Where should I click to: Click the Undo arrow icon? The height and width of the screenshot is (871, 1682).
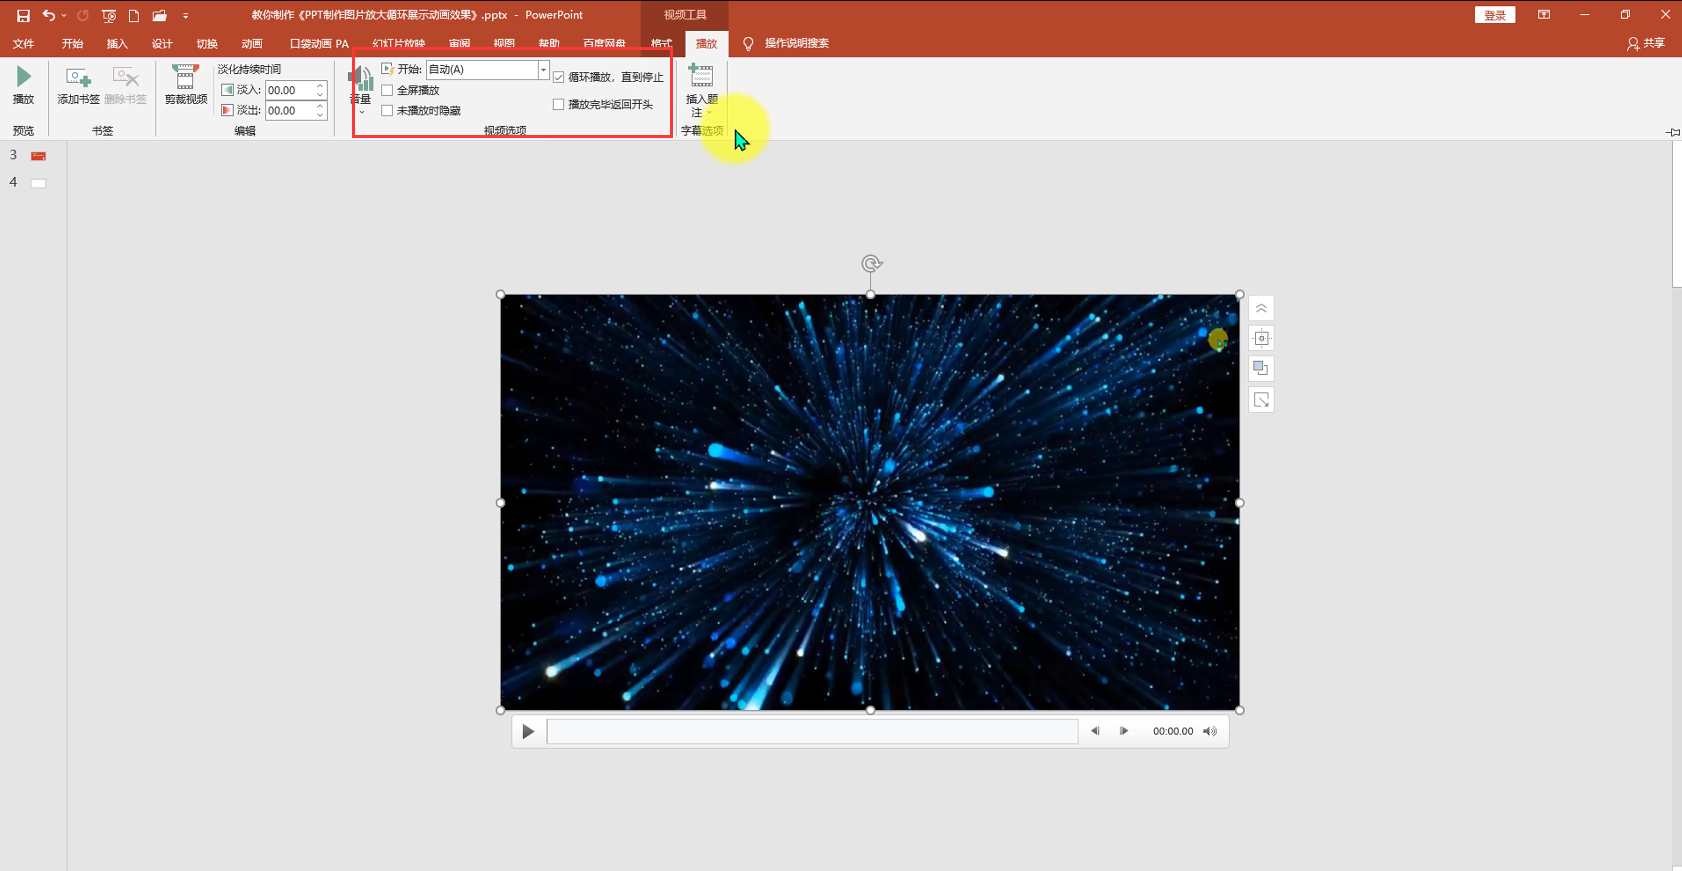coord(48,15)
